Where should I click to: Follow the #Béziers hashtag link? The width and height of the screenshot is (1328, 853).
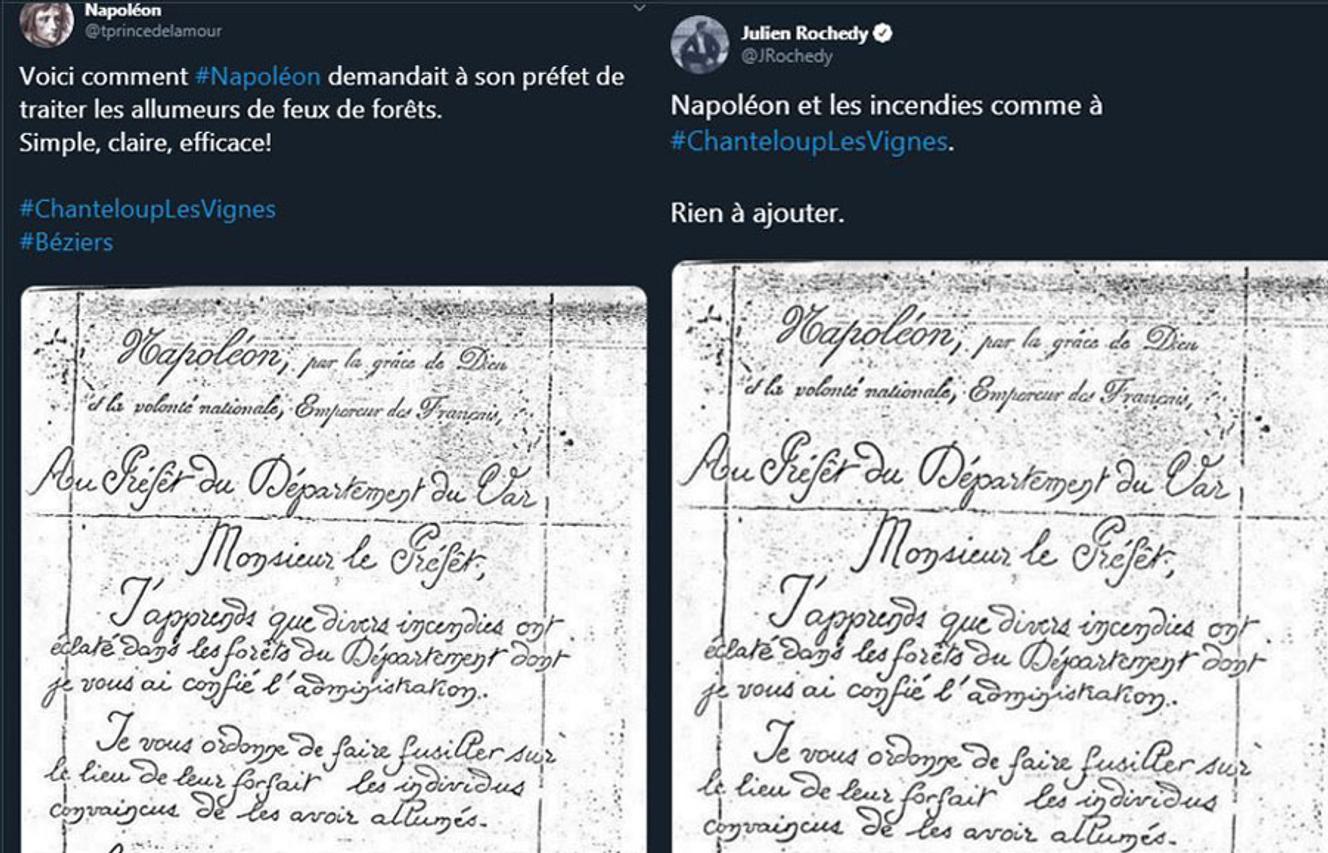coord(66,242)
